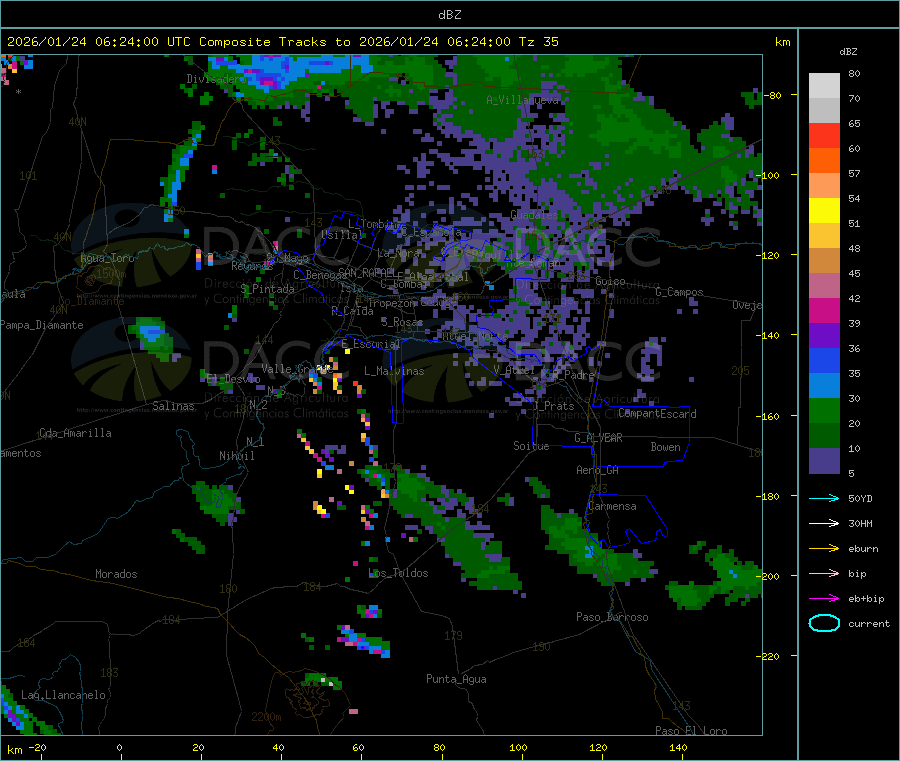Screen dimensions: 900x761
Task: Click the Composite Tracks timestamp header line
Action: [x=282, y=42]
